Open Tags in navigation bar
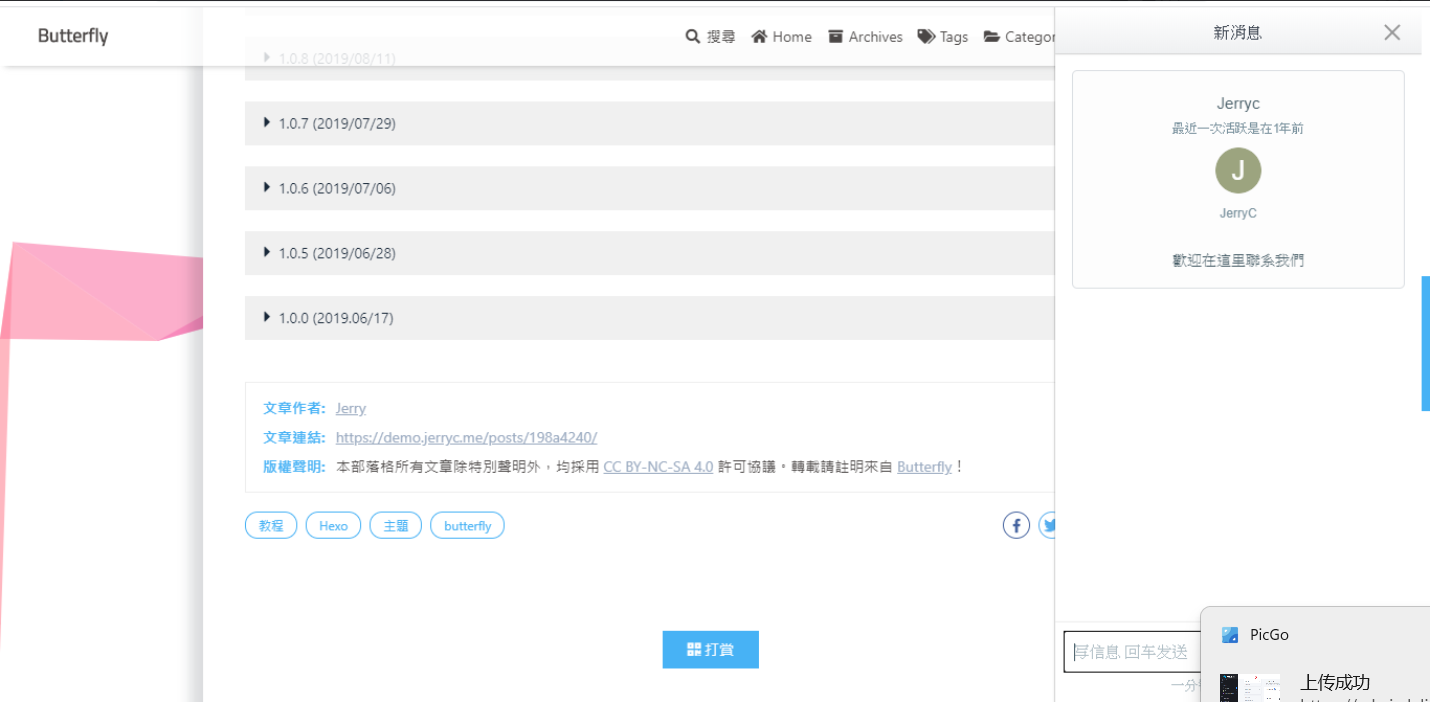 943,36
